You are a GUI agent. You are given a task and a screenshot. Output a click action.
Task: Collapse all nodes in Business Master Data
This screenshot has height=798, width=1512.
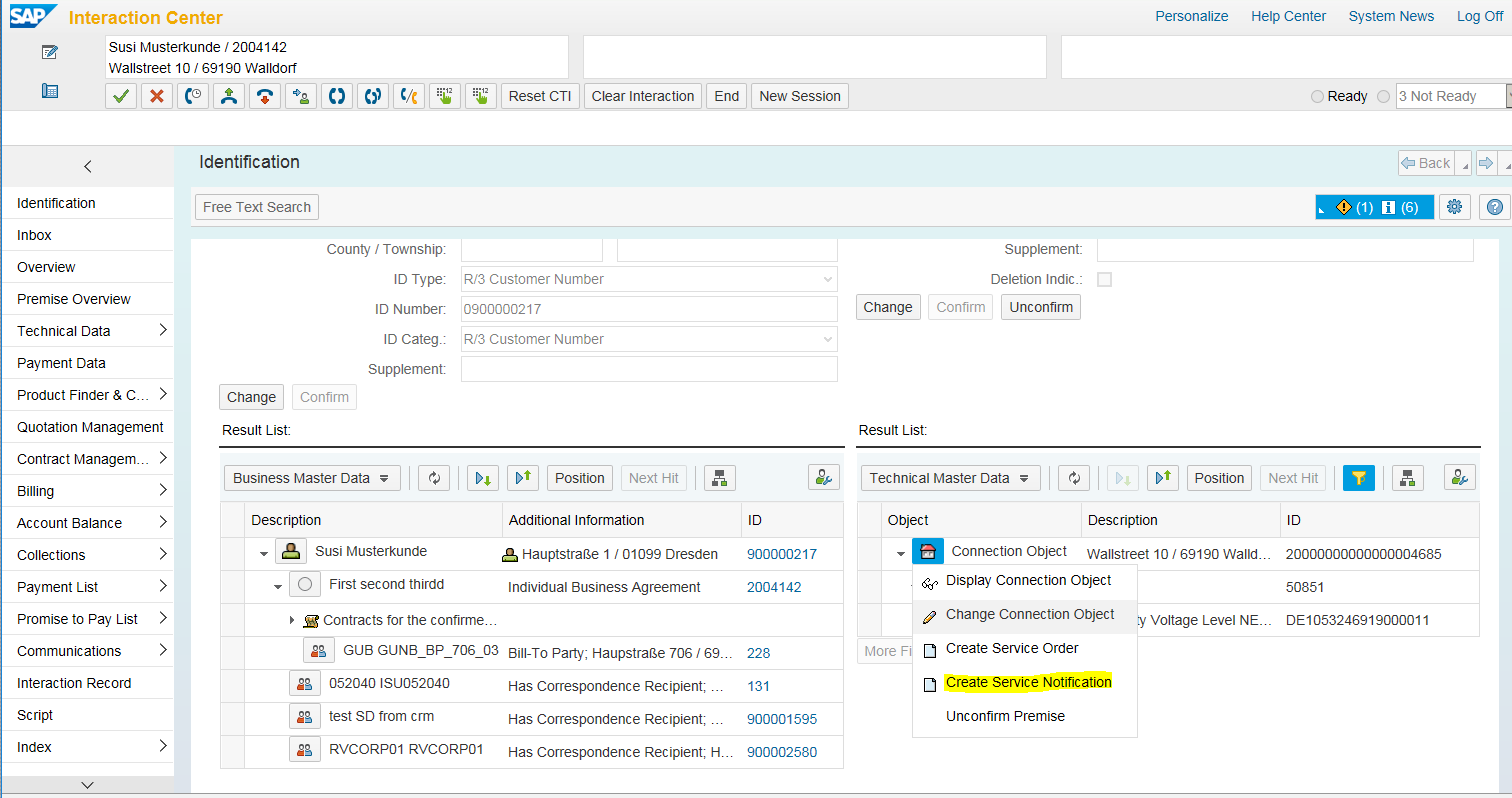pyautogui.click(x=523, y=478)
